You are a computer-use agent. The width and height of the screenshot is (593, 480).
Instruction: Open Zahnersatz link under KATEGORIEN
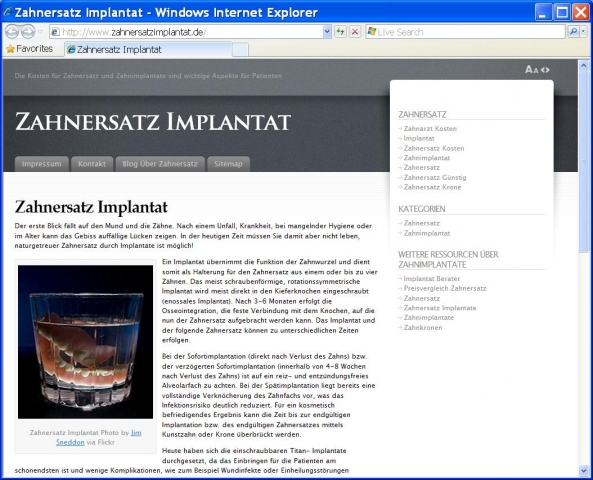[x=422, y=223]
